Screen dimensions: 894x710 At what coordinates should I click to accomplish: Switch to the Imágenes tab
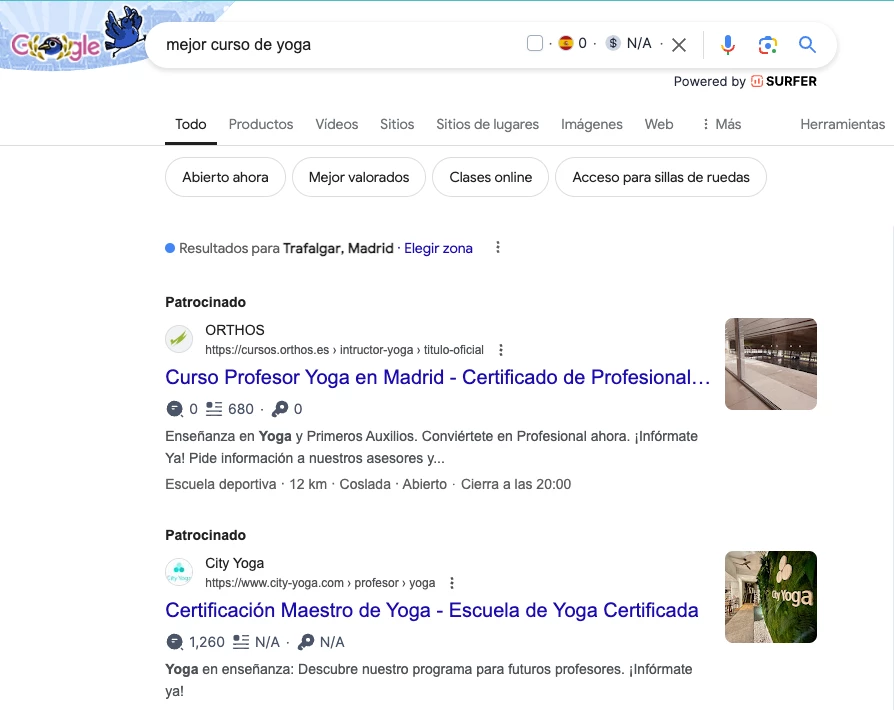coord(591,124)
